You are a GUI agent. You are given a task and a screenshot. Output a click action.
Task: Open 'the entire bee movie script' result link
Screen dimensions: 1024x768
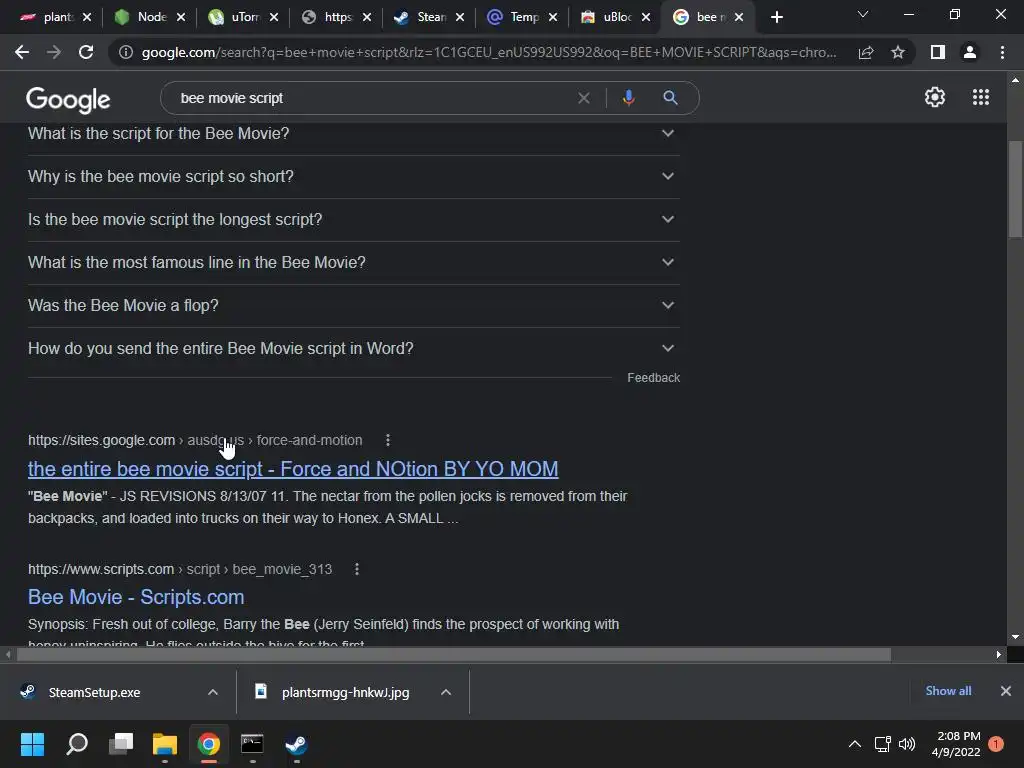293,469
